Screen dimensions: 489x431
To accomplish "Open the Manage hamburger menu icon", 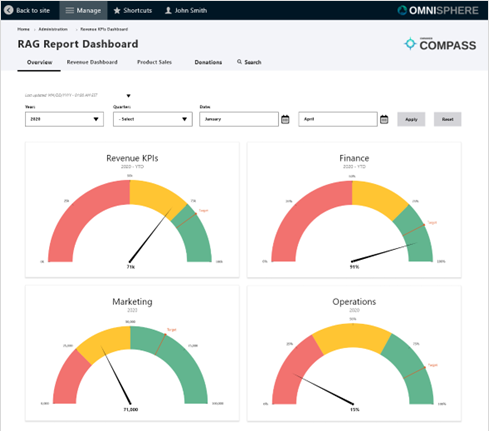I will click(x=69, y=11).
